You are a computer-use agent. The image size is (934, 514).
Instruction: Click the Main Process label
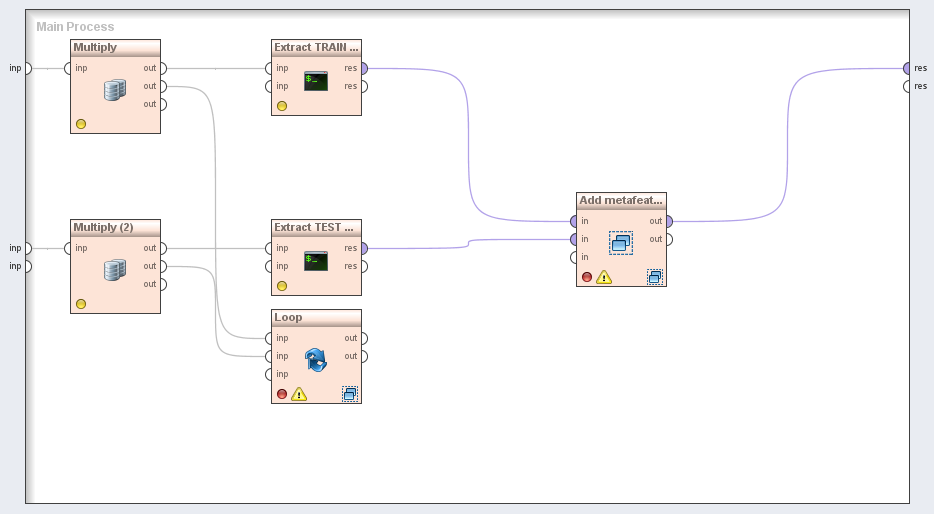coord(75,27)
